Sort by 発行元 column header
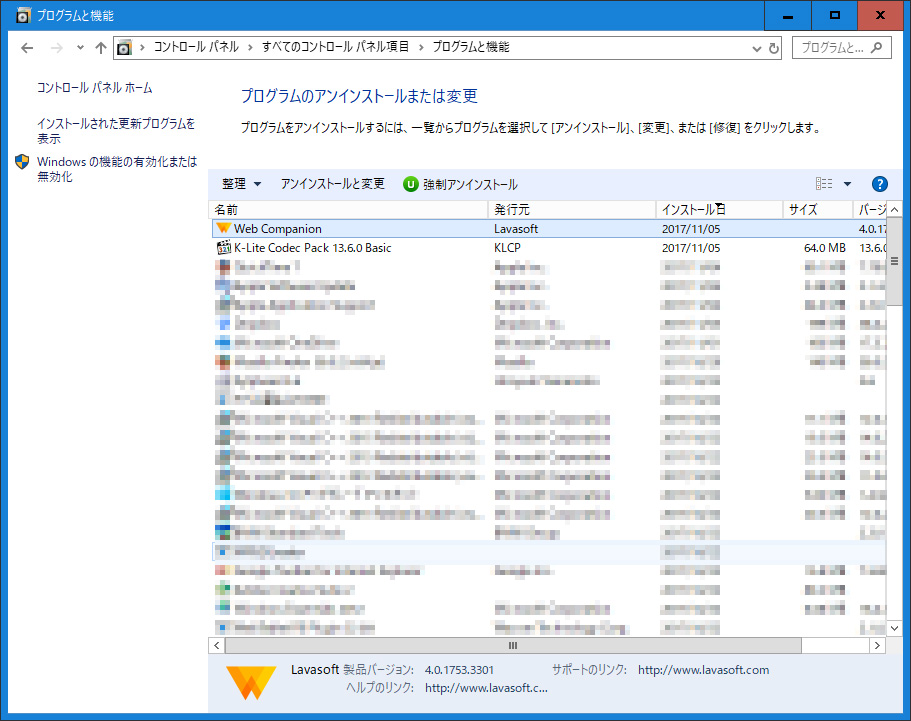 [572, 210]
